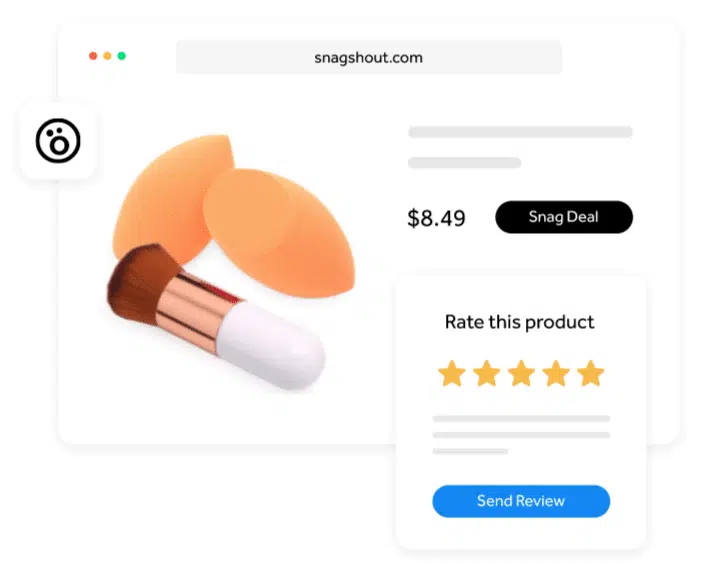The height and width of the screenshot is (565, 717).
Task: Click the right orange makeup sponge
Action: [279, 233]
